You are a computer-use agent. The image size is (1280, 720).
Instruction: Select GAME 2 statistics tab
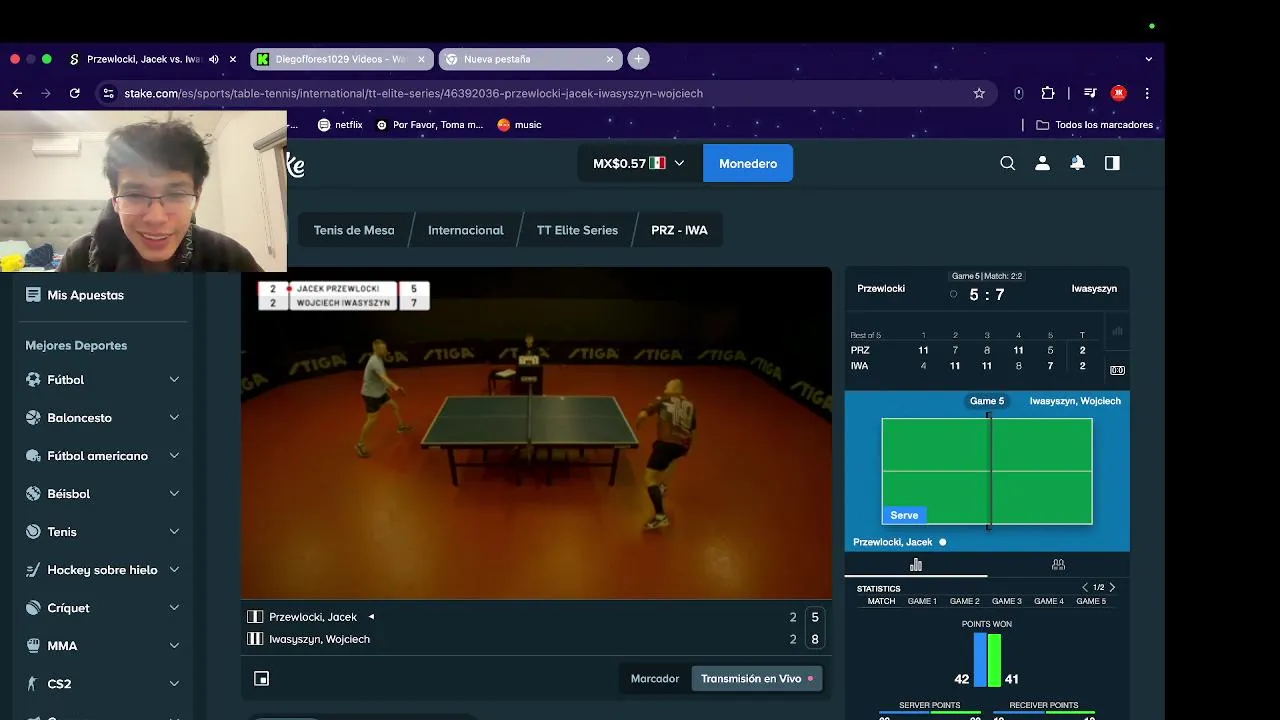pos(964,601)
